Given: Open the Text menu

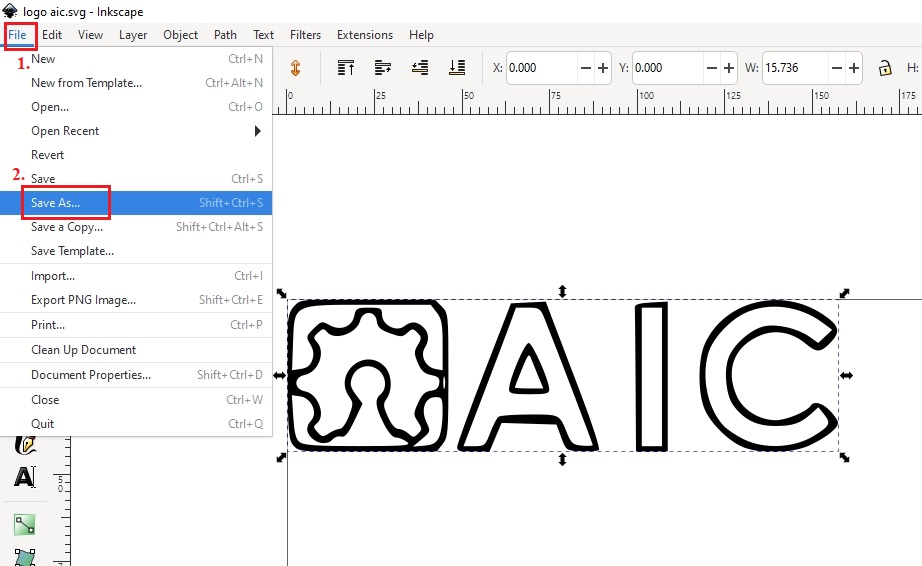Looking at the screenshot, I should [263, 35].
